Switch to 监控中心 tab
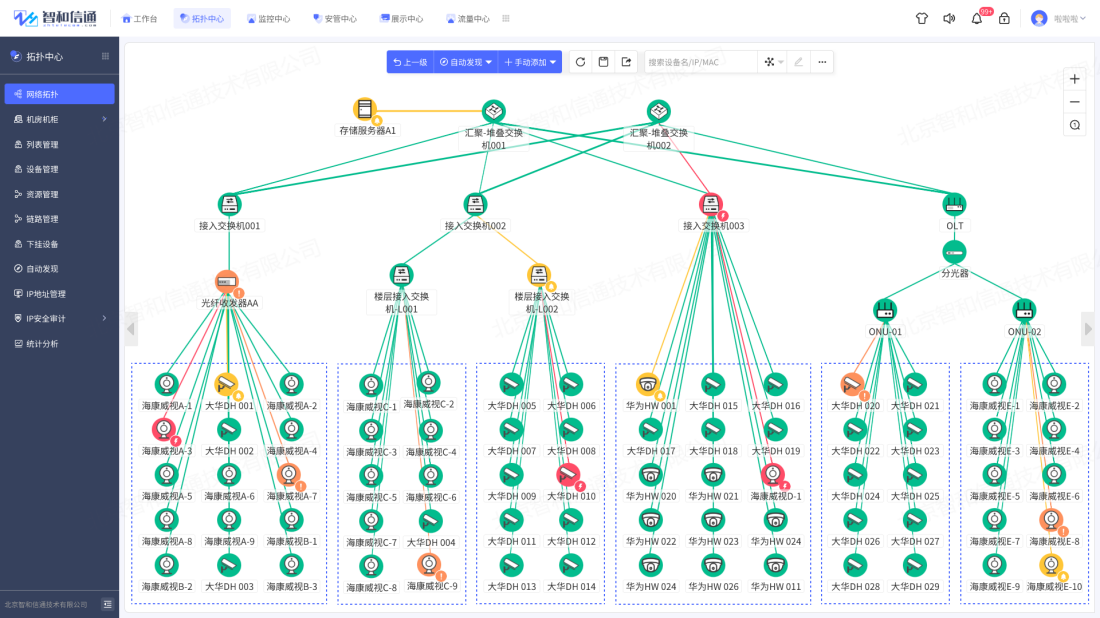1100x618 pixels. [269, 19]
